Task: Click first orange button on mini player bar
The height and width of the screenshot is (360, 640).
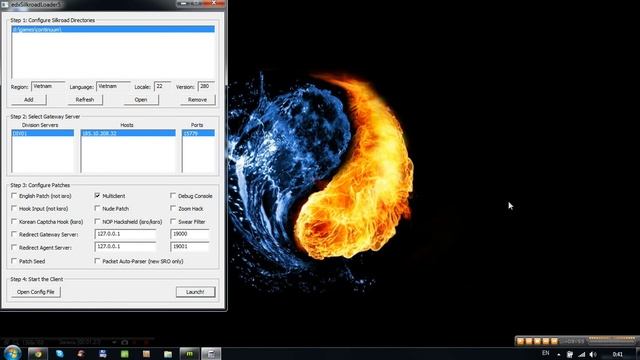Action: [520, 341]
